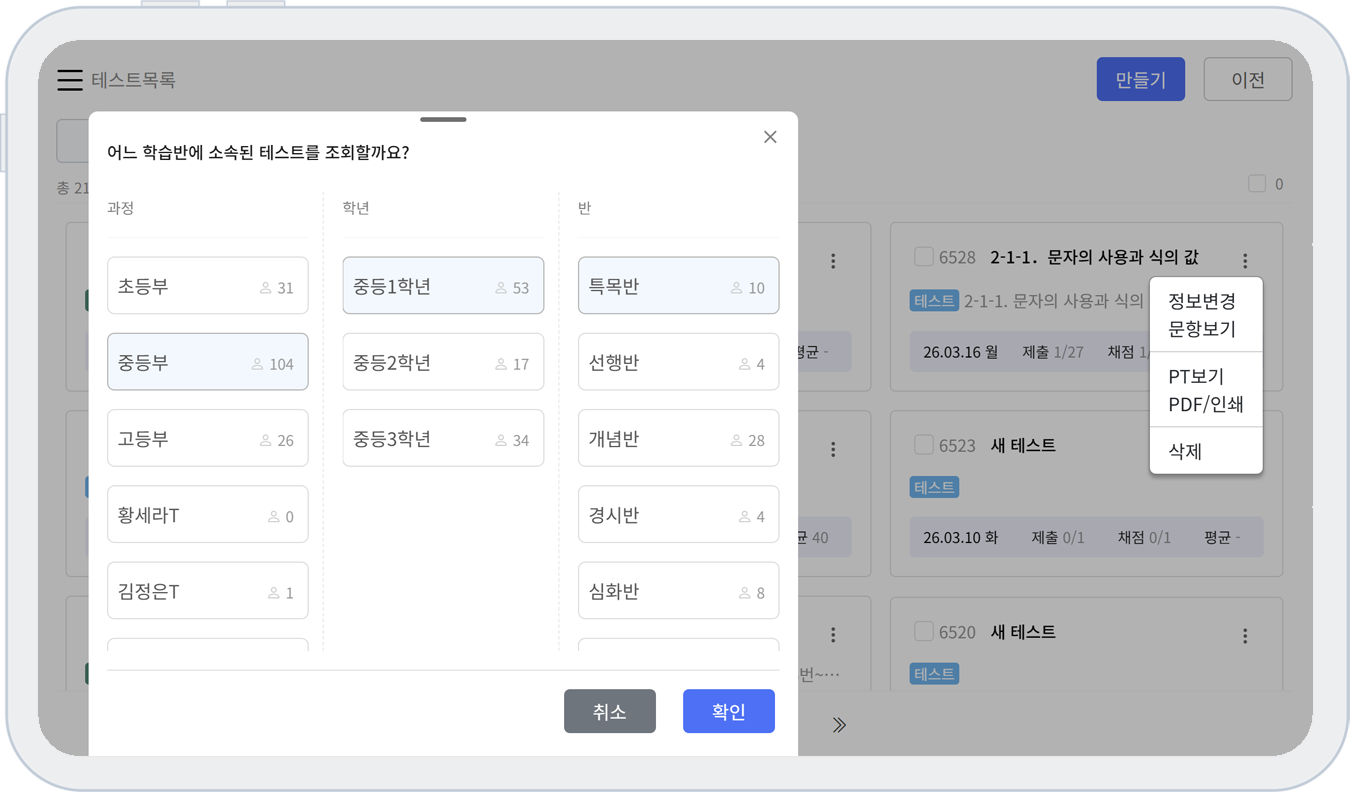Tick the checkbox for test 6528
The height and width of the screenshot is (792, 1350).
click(x=923, y=257)
